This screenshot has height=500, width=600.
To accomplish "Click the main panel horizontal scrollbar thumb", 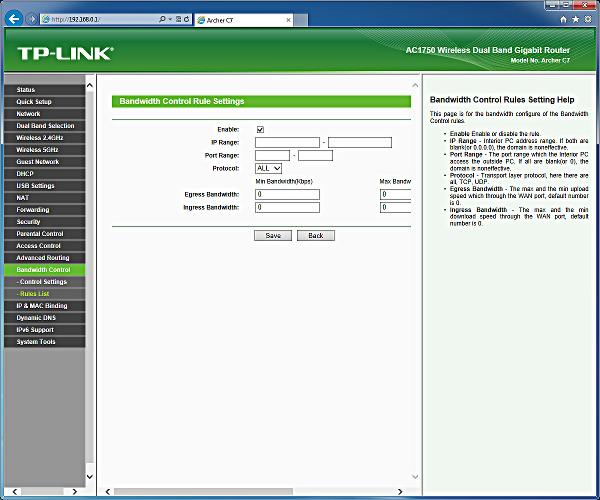I will tap(203, 492).
